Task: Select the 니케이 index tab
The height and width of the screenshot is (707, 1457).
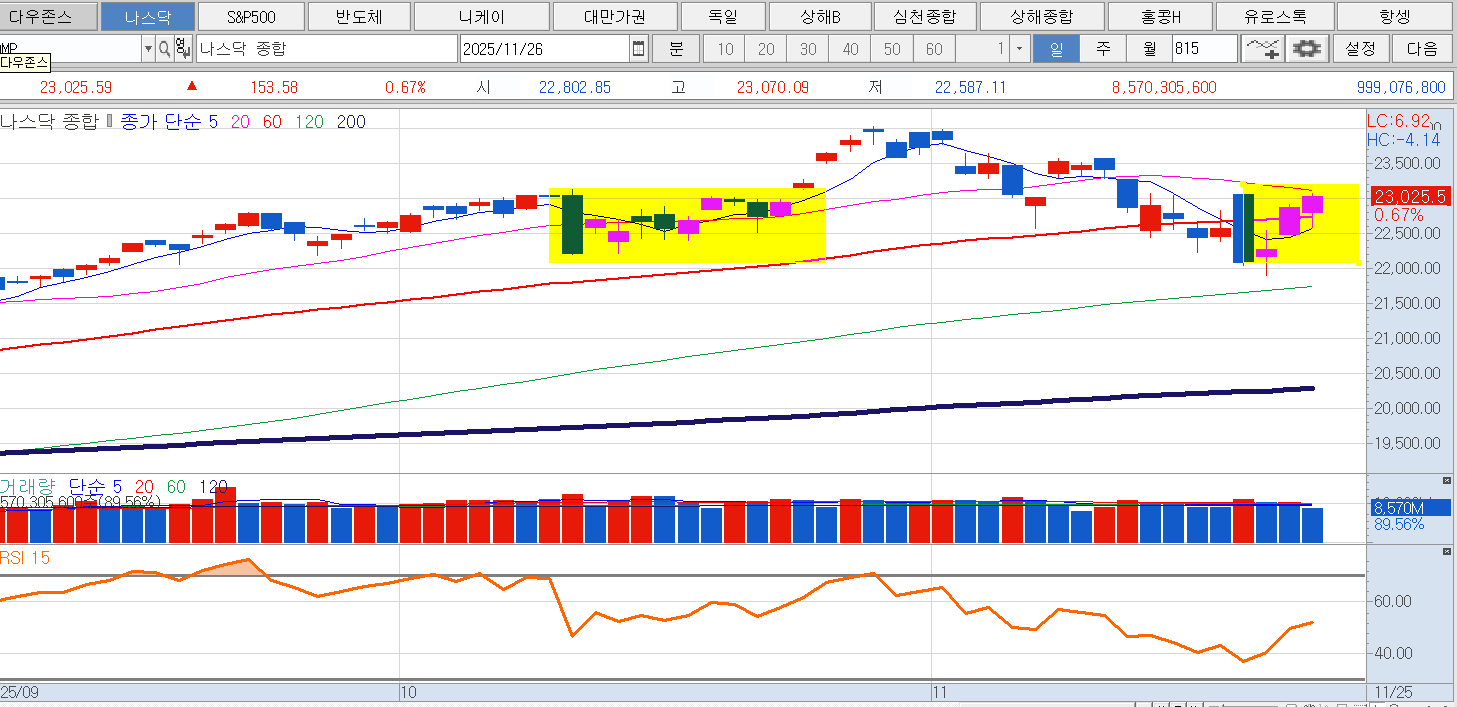Action: point(481,17)
